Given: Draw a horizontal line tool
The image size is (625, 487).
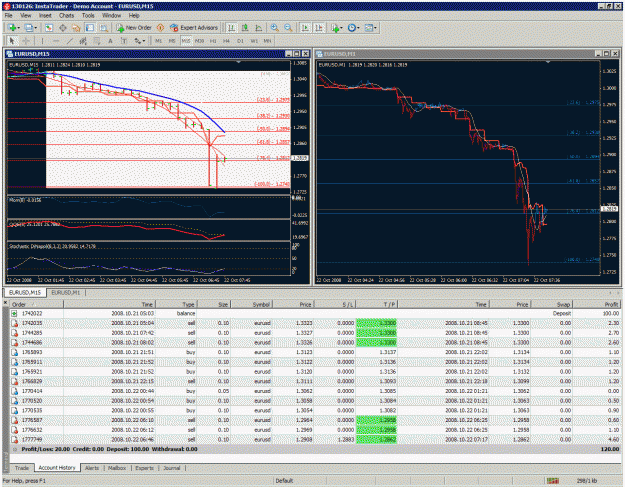Looking at the screenshot, I should (x=56, y=41).
